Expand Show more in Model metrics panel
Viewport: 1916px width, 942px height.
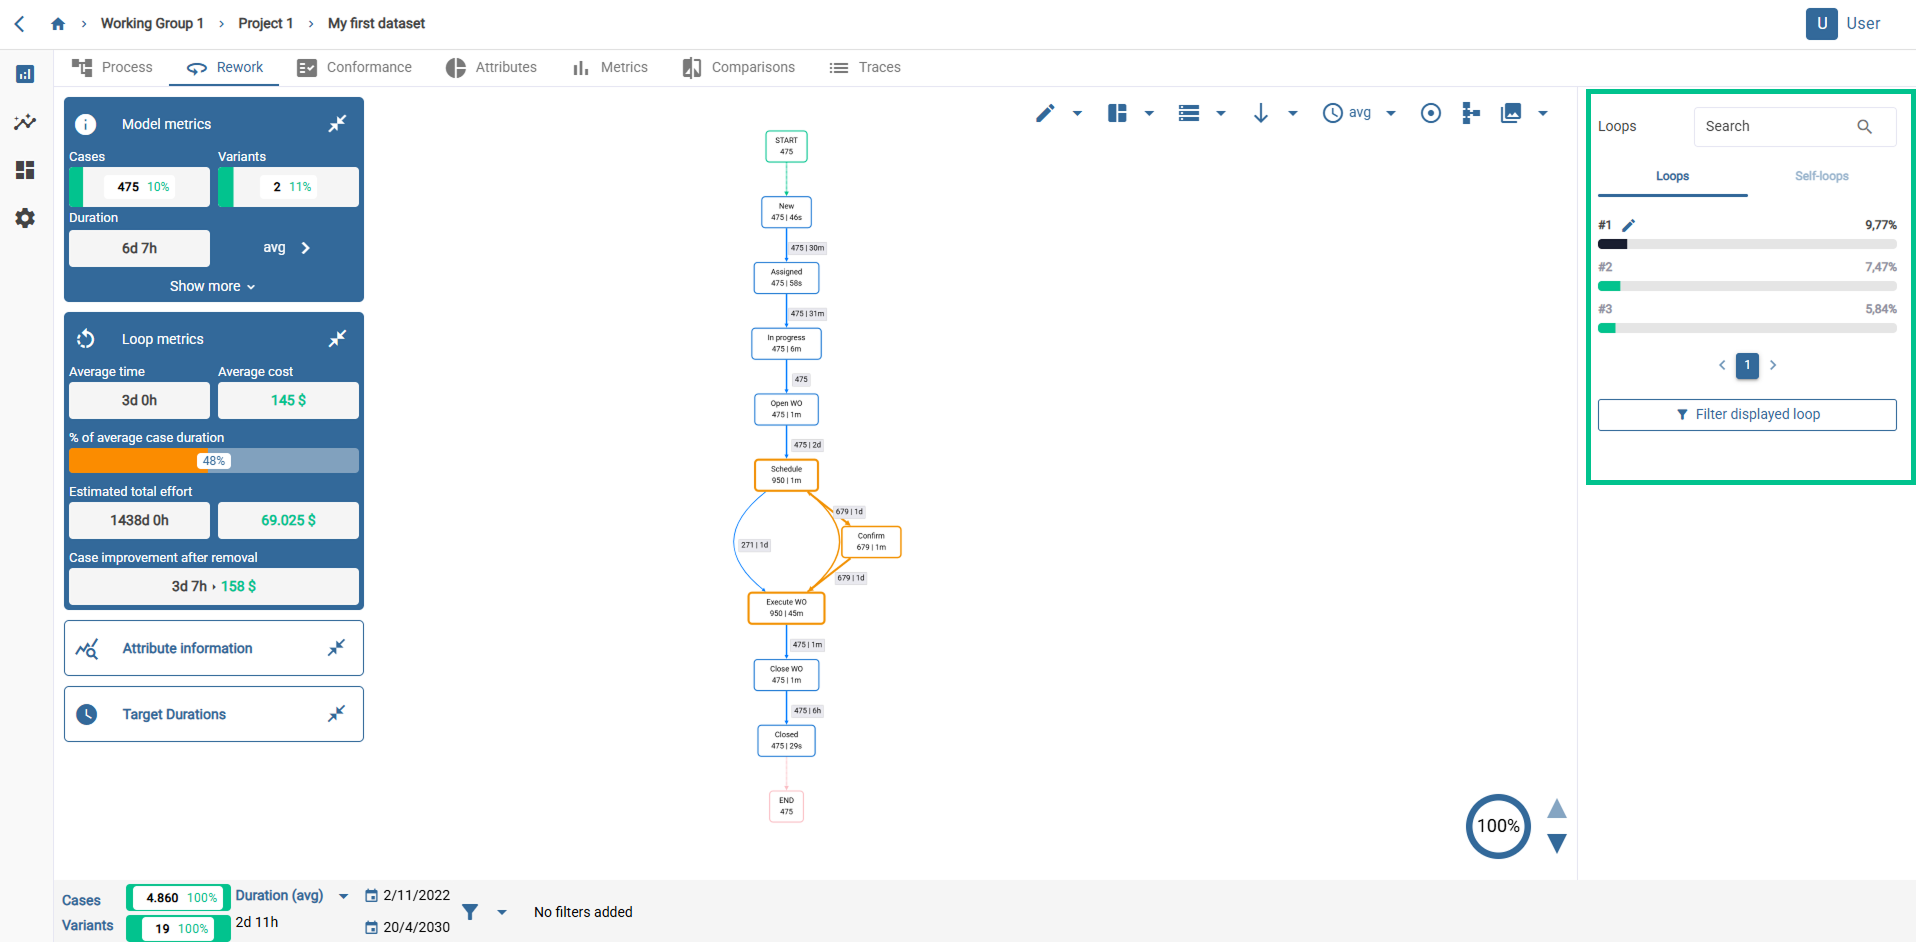click(x=211, y=286)
